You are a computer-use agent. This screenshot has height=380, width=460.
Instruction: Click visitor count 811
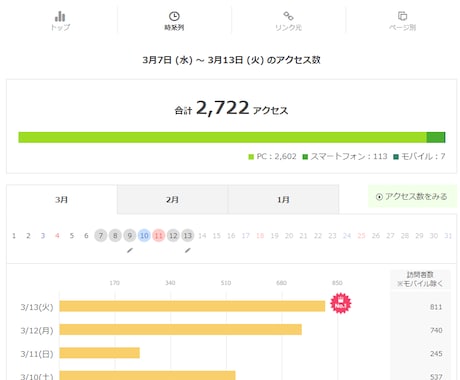point(436,307)
